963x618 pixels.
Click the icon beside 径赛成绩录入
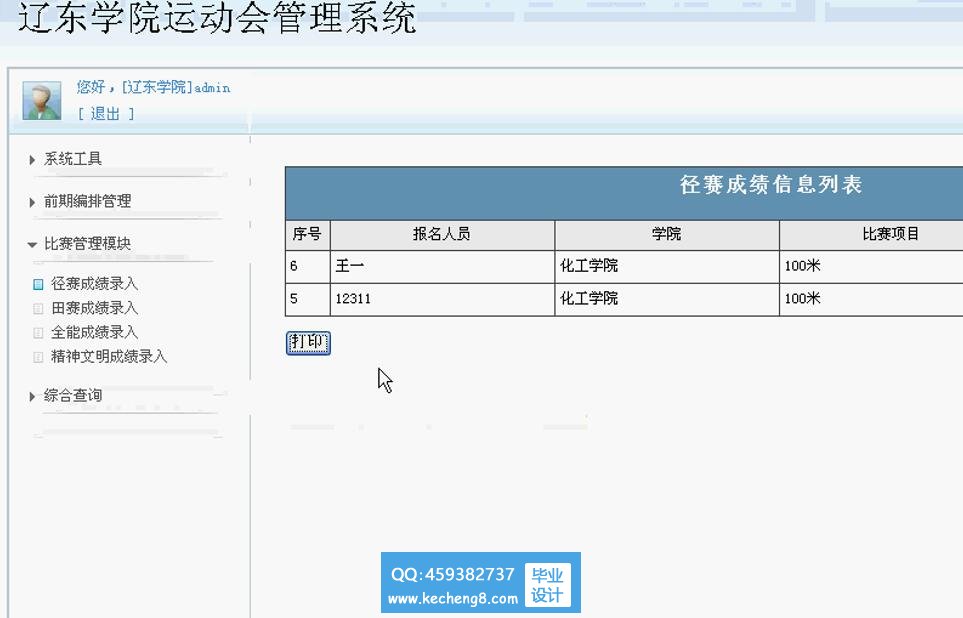[x=38, y=284]
